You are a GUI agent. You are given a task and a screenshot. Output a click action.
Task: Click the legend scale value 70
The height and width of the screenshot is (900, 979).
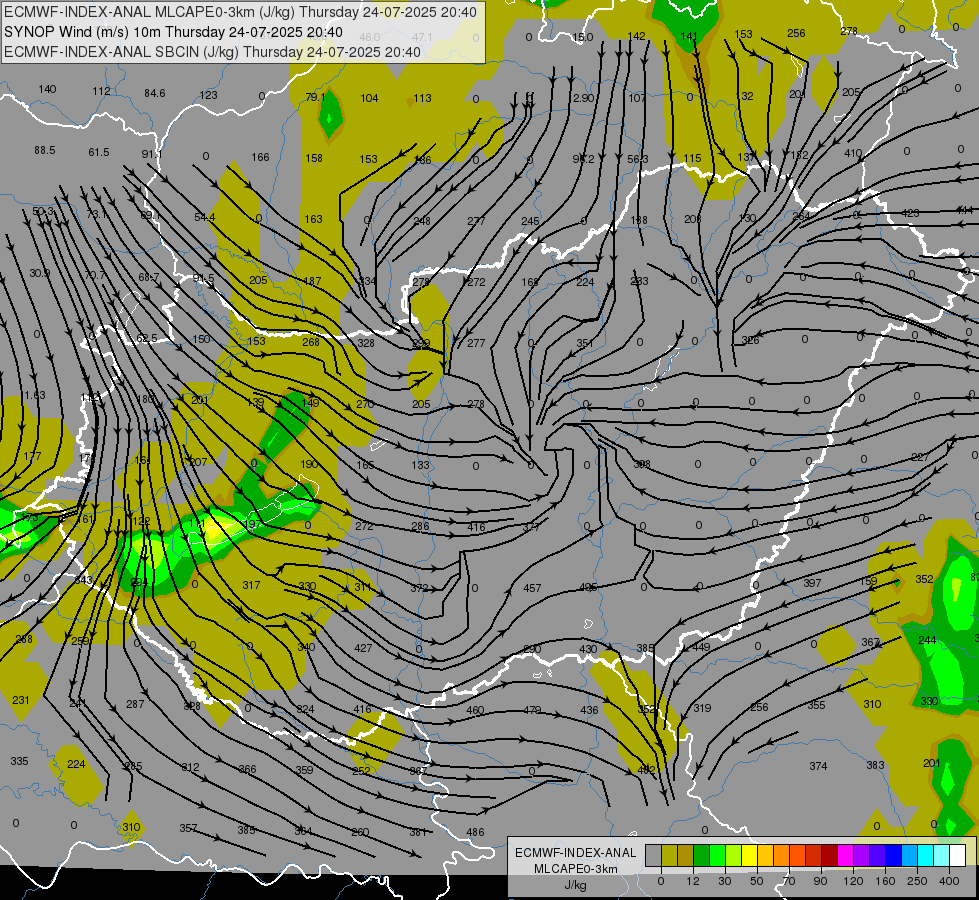(x=789, y=881)
